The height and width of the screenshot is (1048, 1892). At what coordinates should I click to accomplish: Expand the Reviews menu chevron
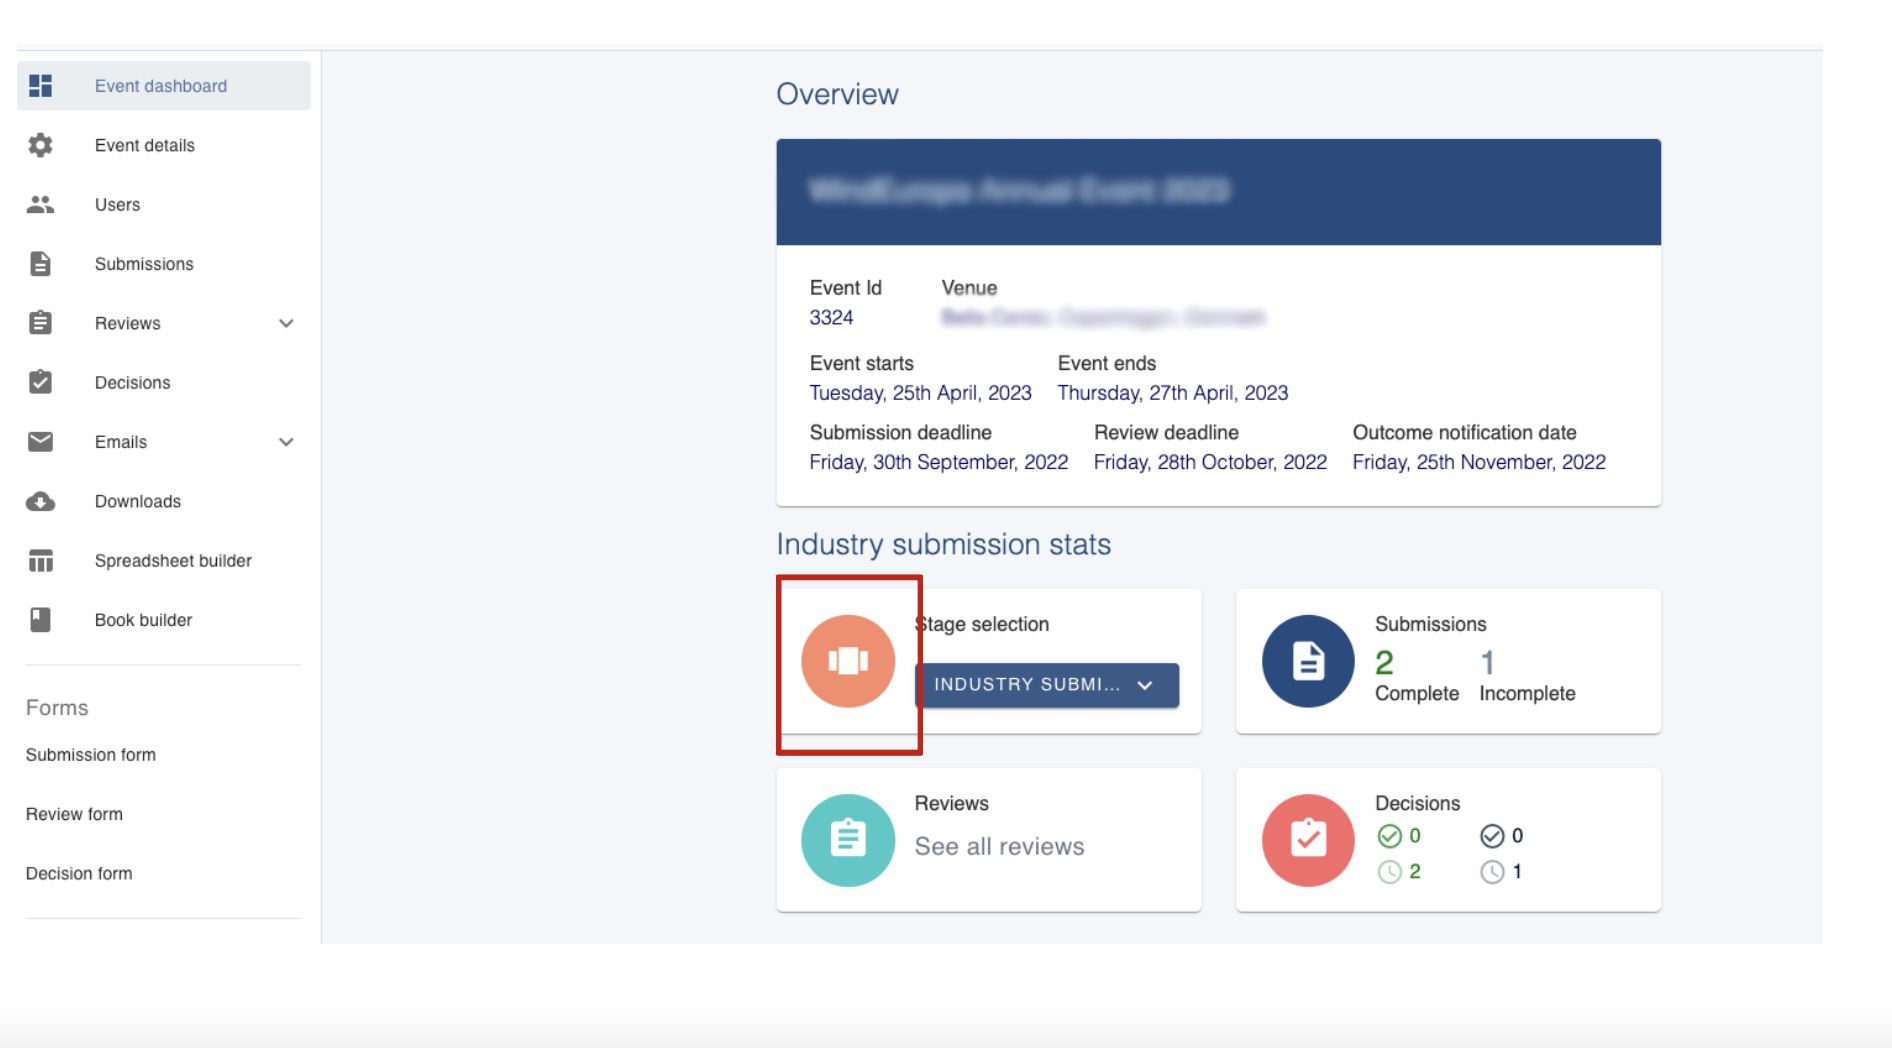point(286,323)
